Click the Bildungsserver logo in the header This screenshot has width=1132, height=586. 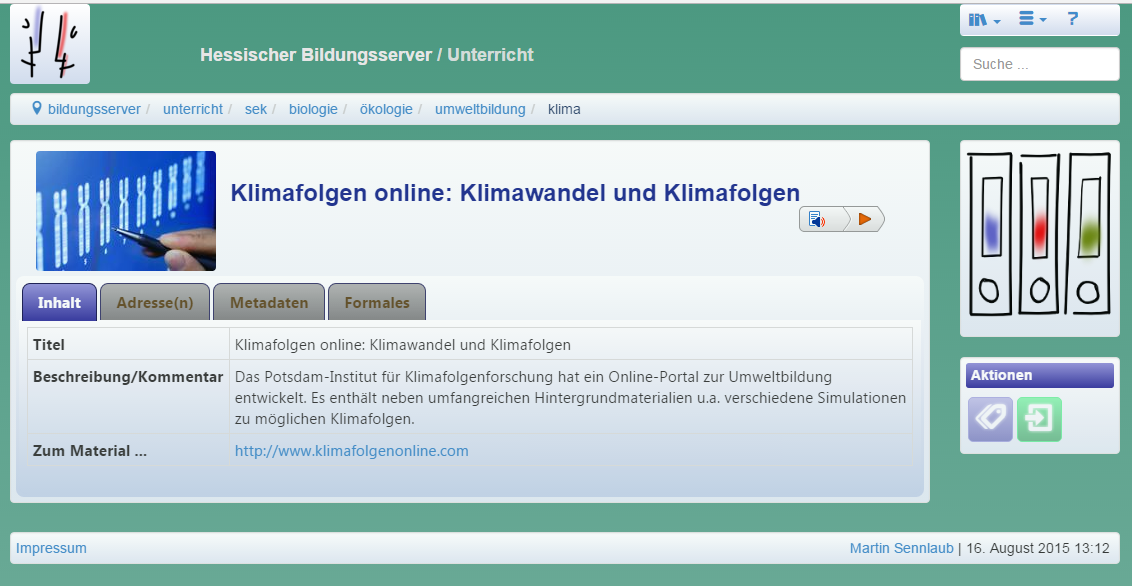point(50,44)
